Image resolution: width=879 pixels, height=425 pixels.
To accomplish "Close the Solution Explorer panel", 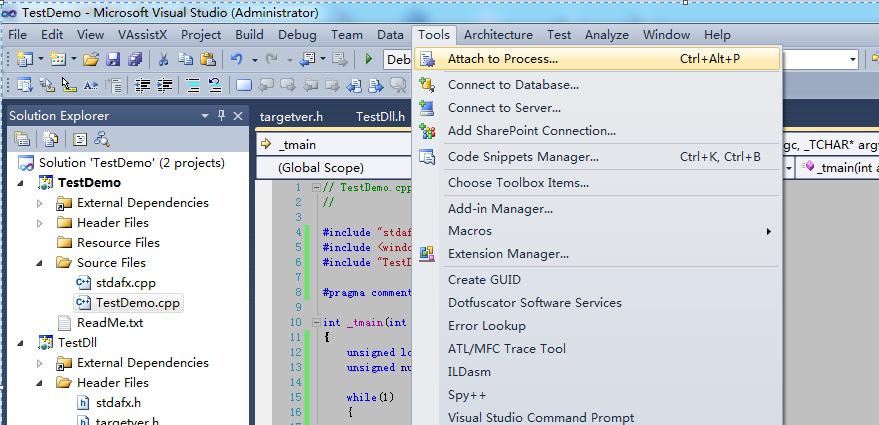I will pyautogui.click(x=238, y=116).
